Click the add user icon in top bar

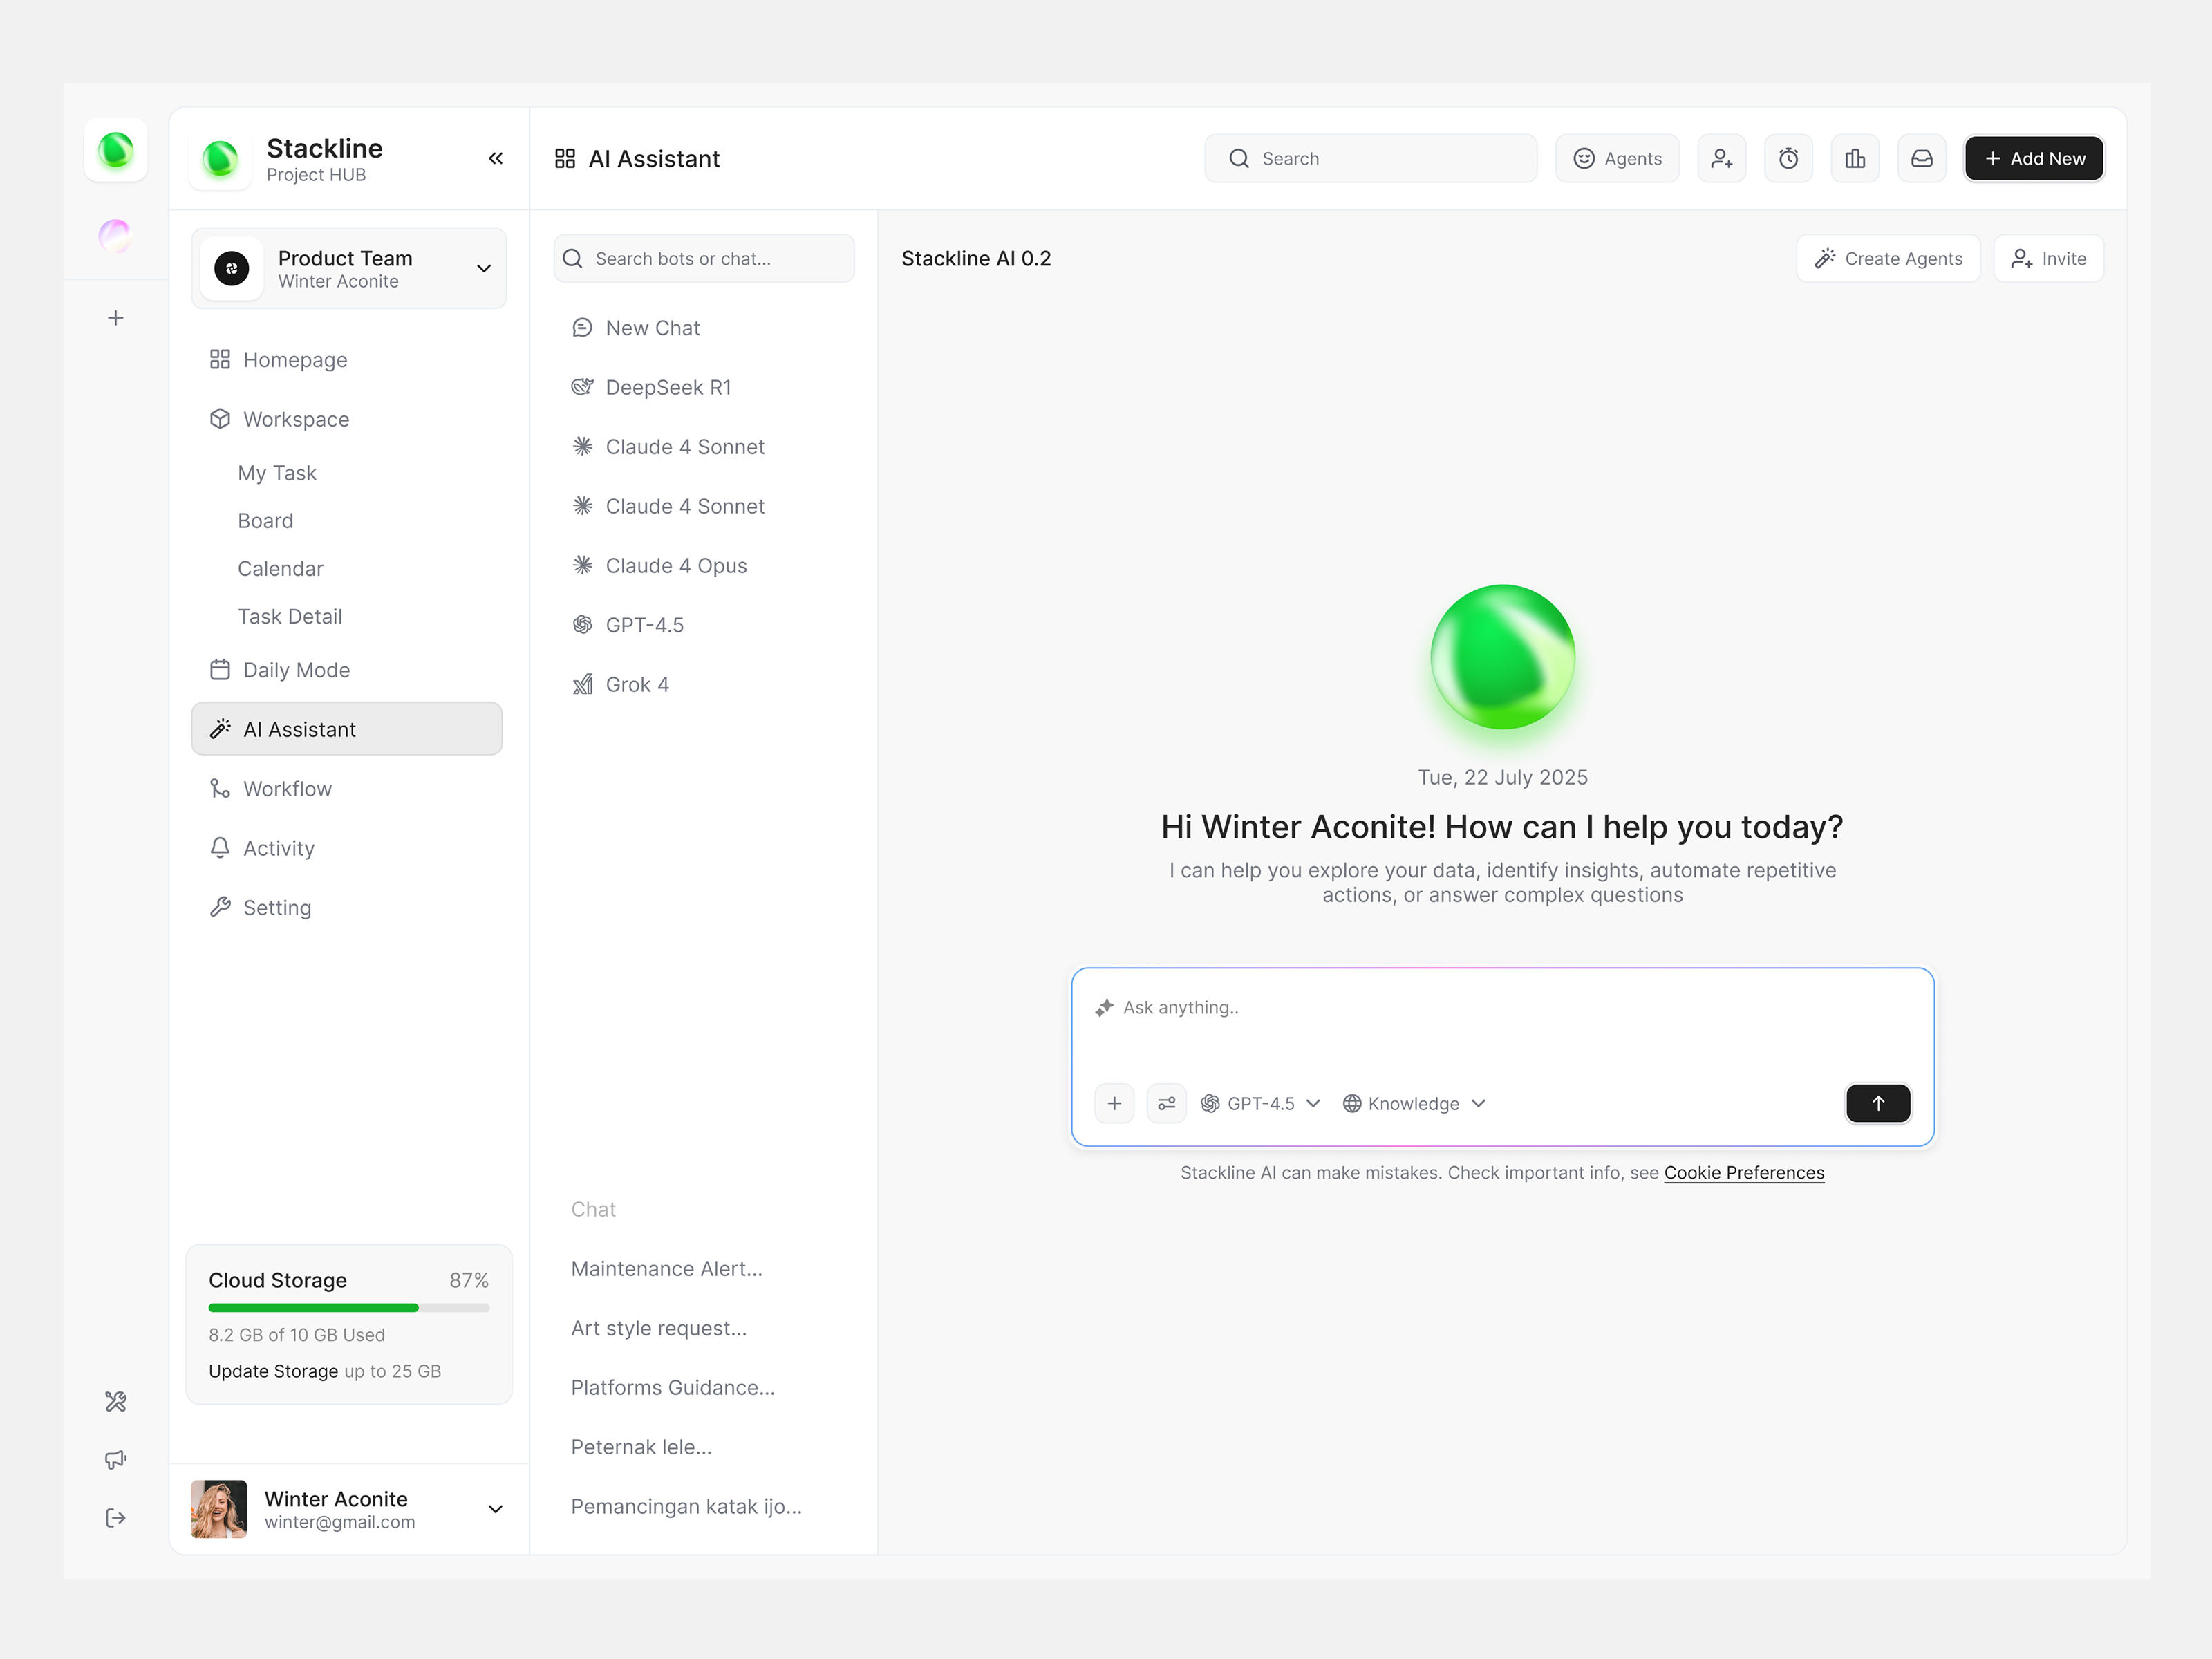coord(1722,159)
